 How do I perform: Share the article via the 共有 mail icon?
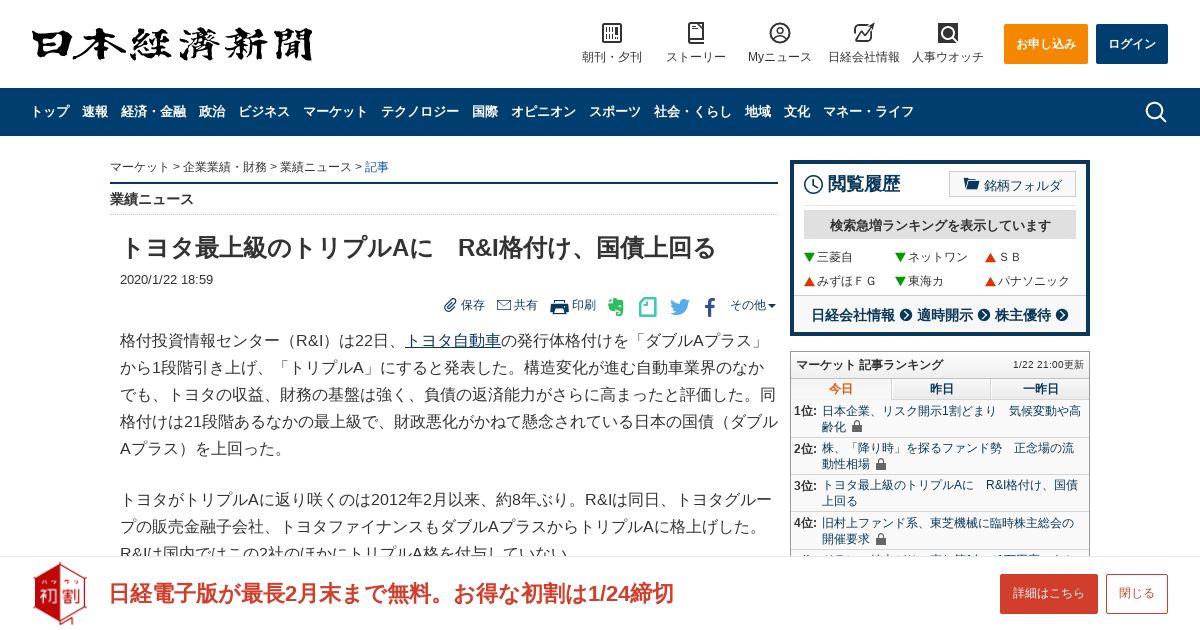click(517, 305)
